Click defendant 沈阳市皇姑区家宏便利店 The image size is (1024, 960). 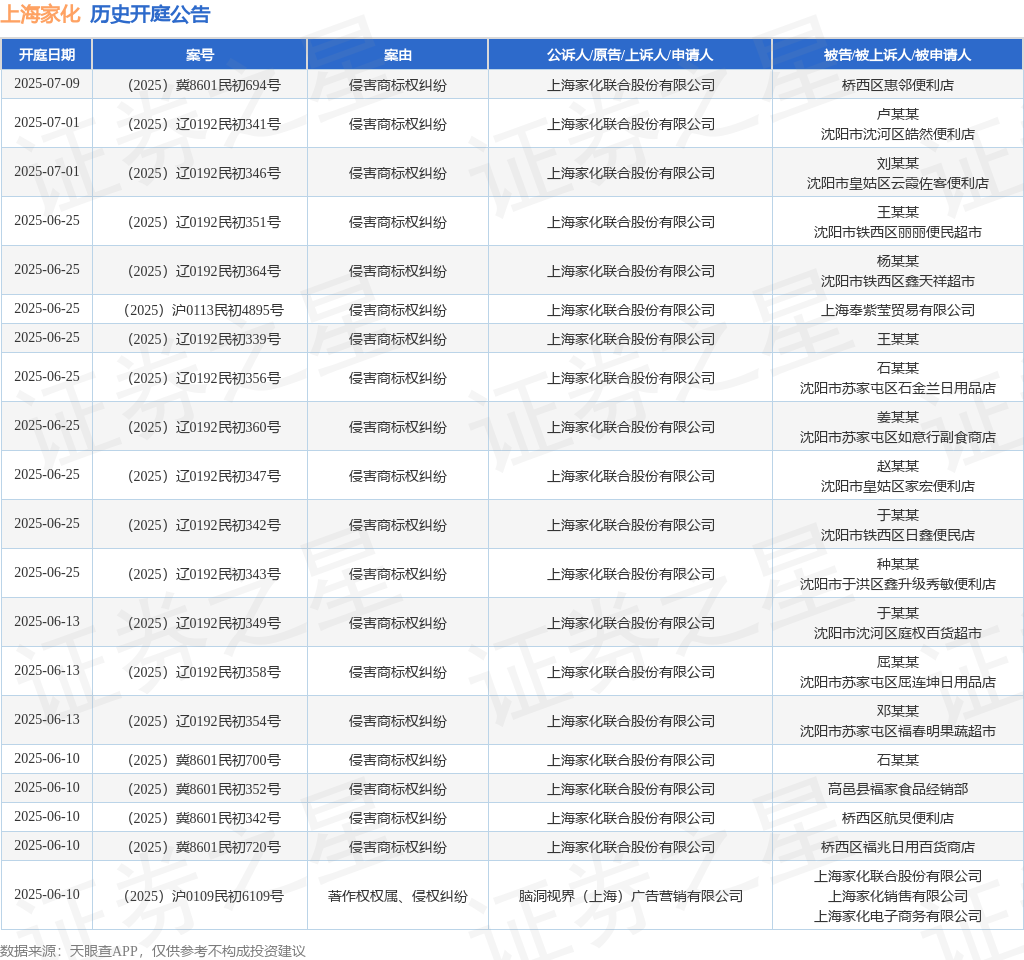(897, 486)
